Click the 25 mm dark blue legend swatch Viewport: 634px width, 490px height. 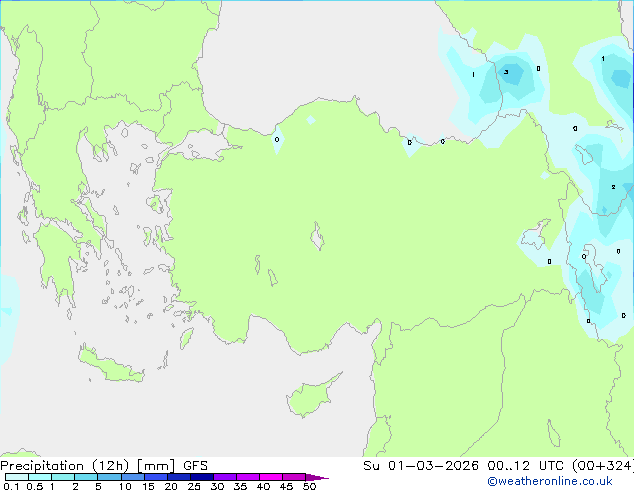coord(202,477)
